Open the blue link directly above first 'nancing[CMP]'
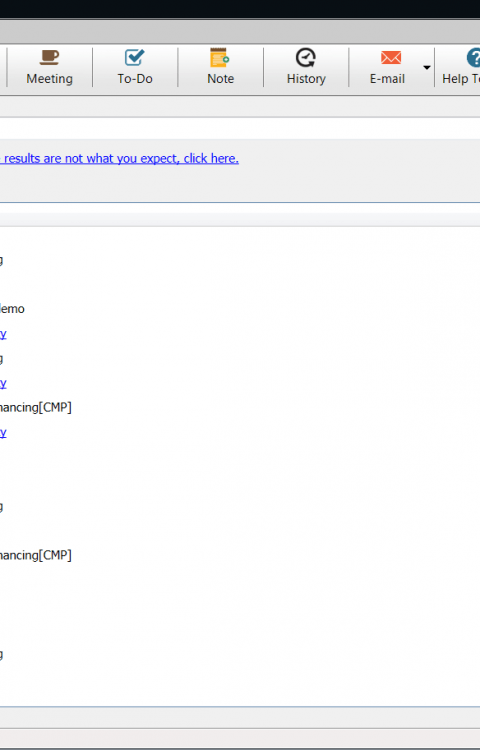This screenshot has height=750, width=480. (3, 383)
